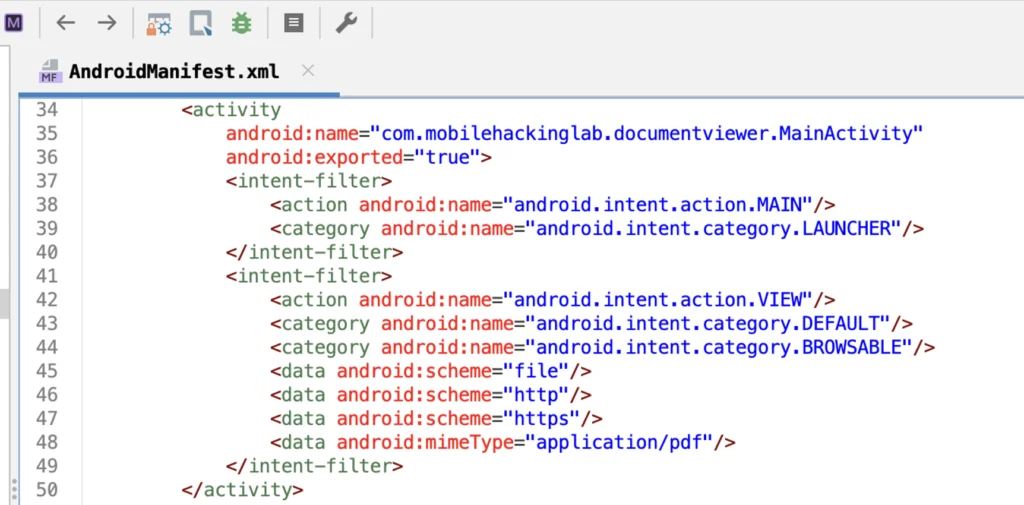Toggle the deobfuscation icon with lock and gear

click(x=159, y=24)
